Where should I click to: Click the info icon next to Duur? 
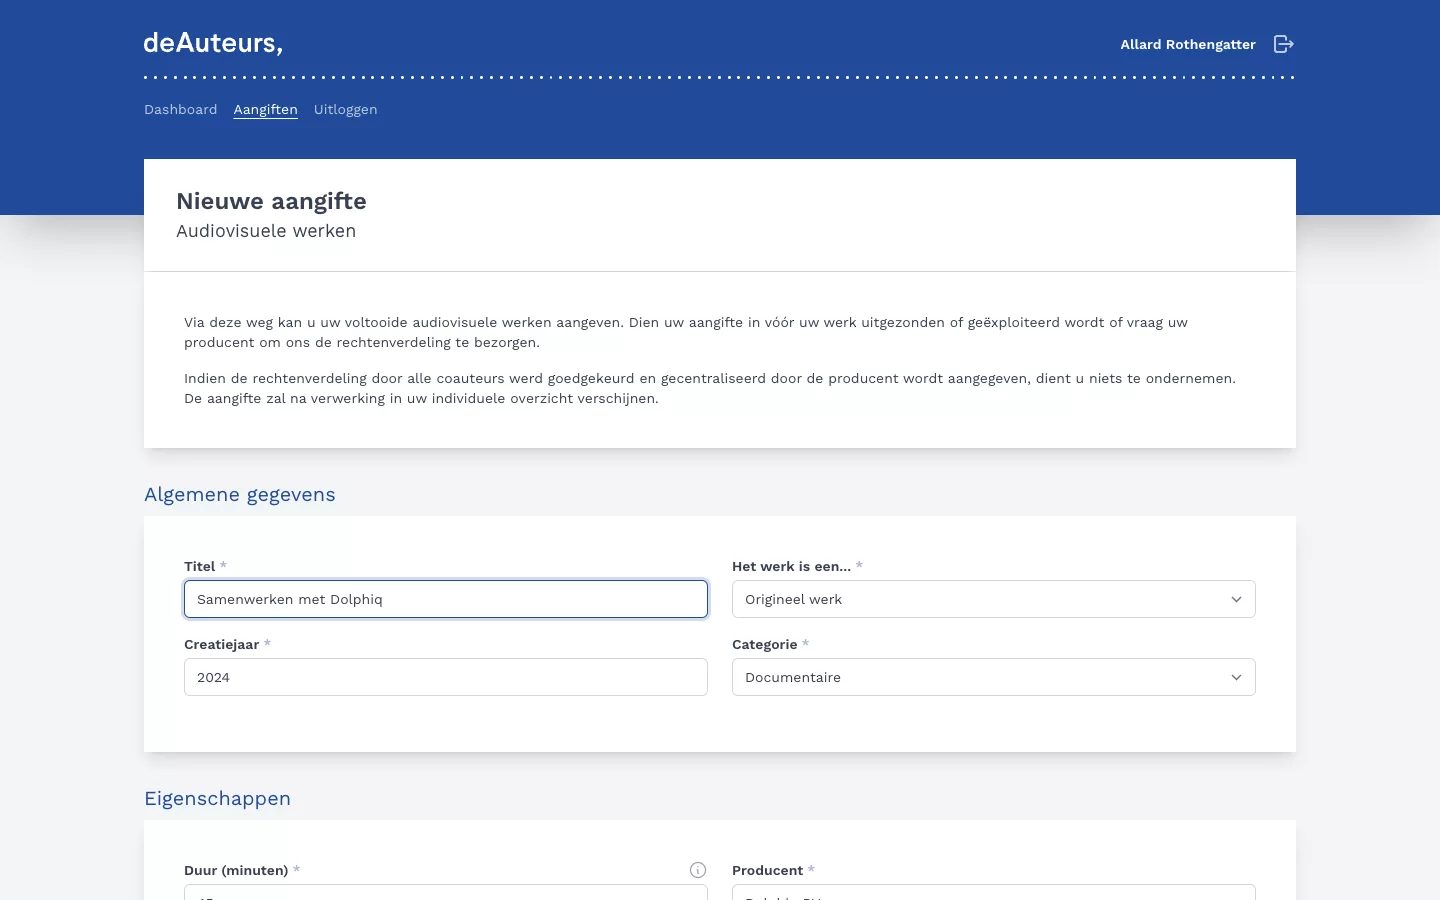coord(698,870)
